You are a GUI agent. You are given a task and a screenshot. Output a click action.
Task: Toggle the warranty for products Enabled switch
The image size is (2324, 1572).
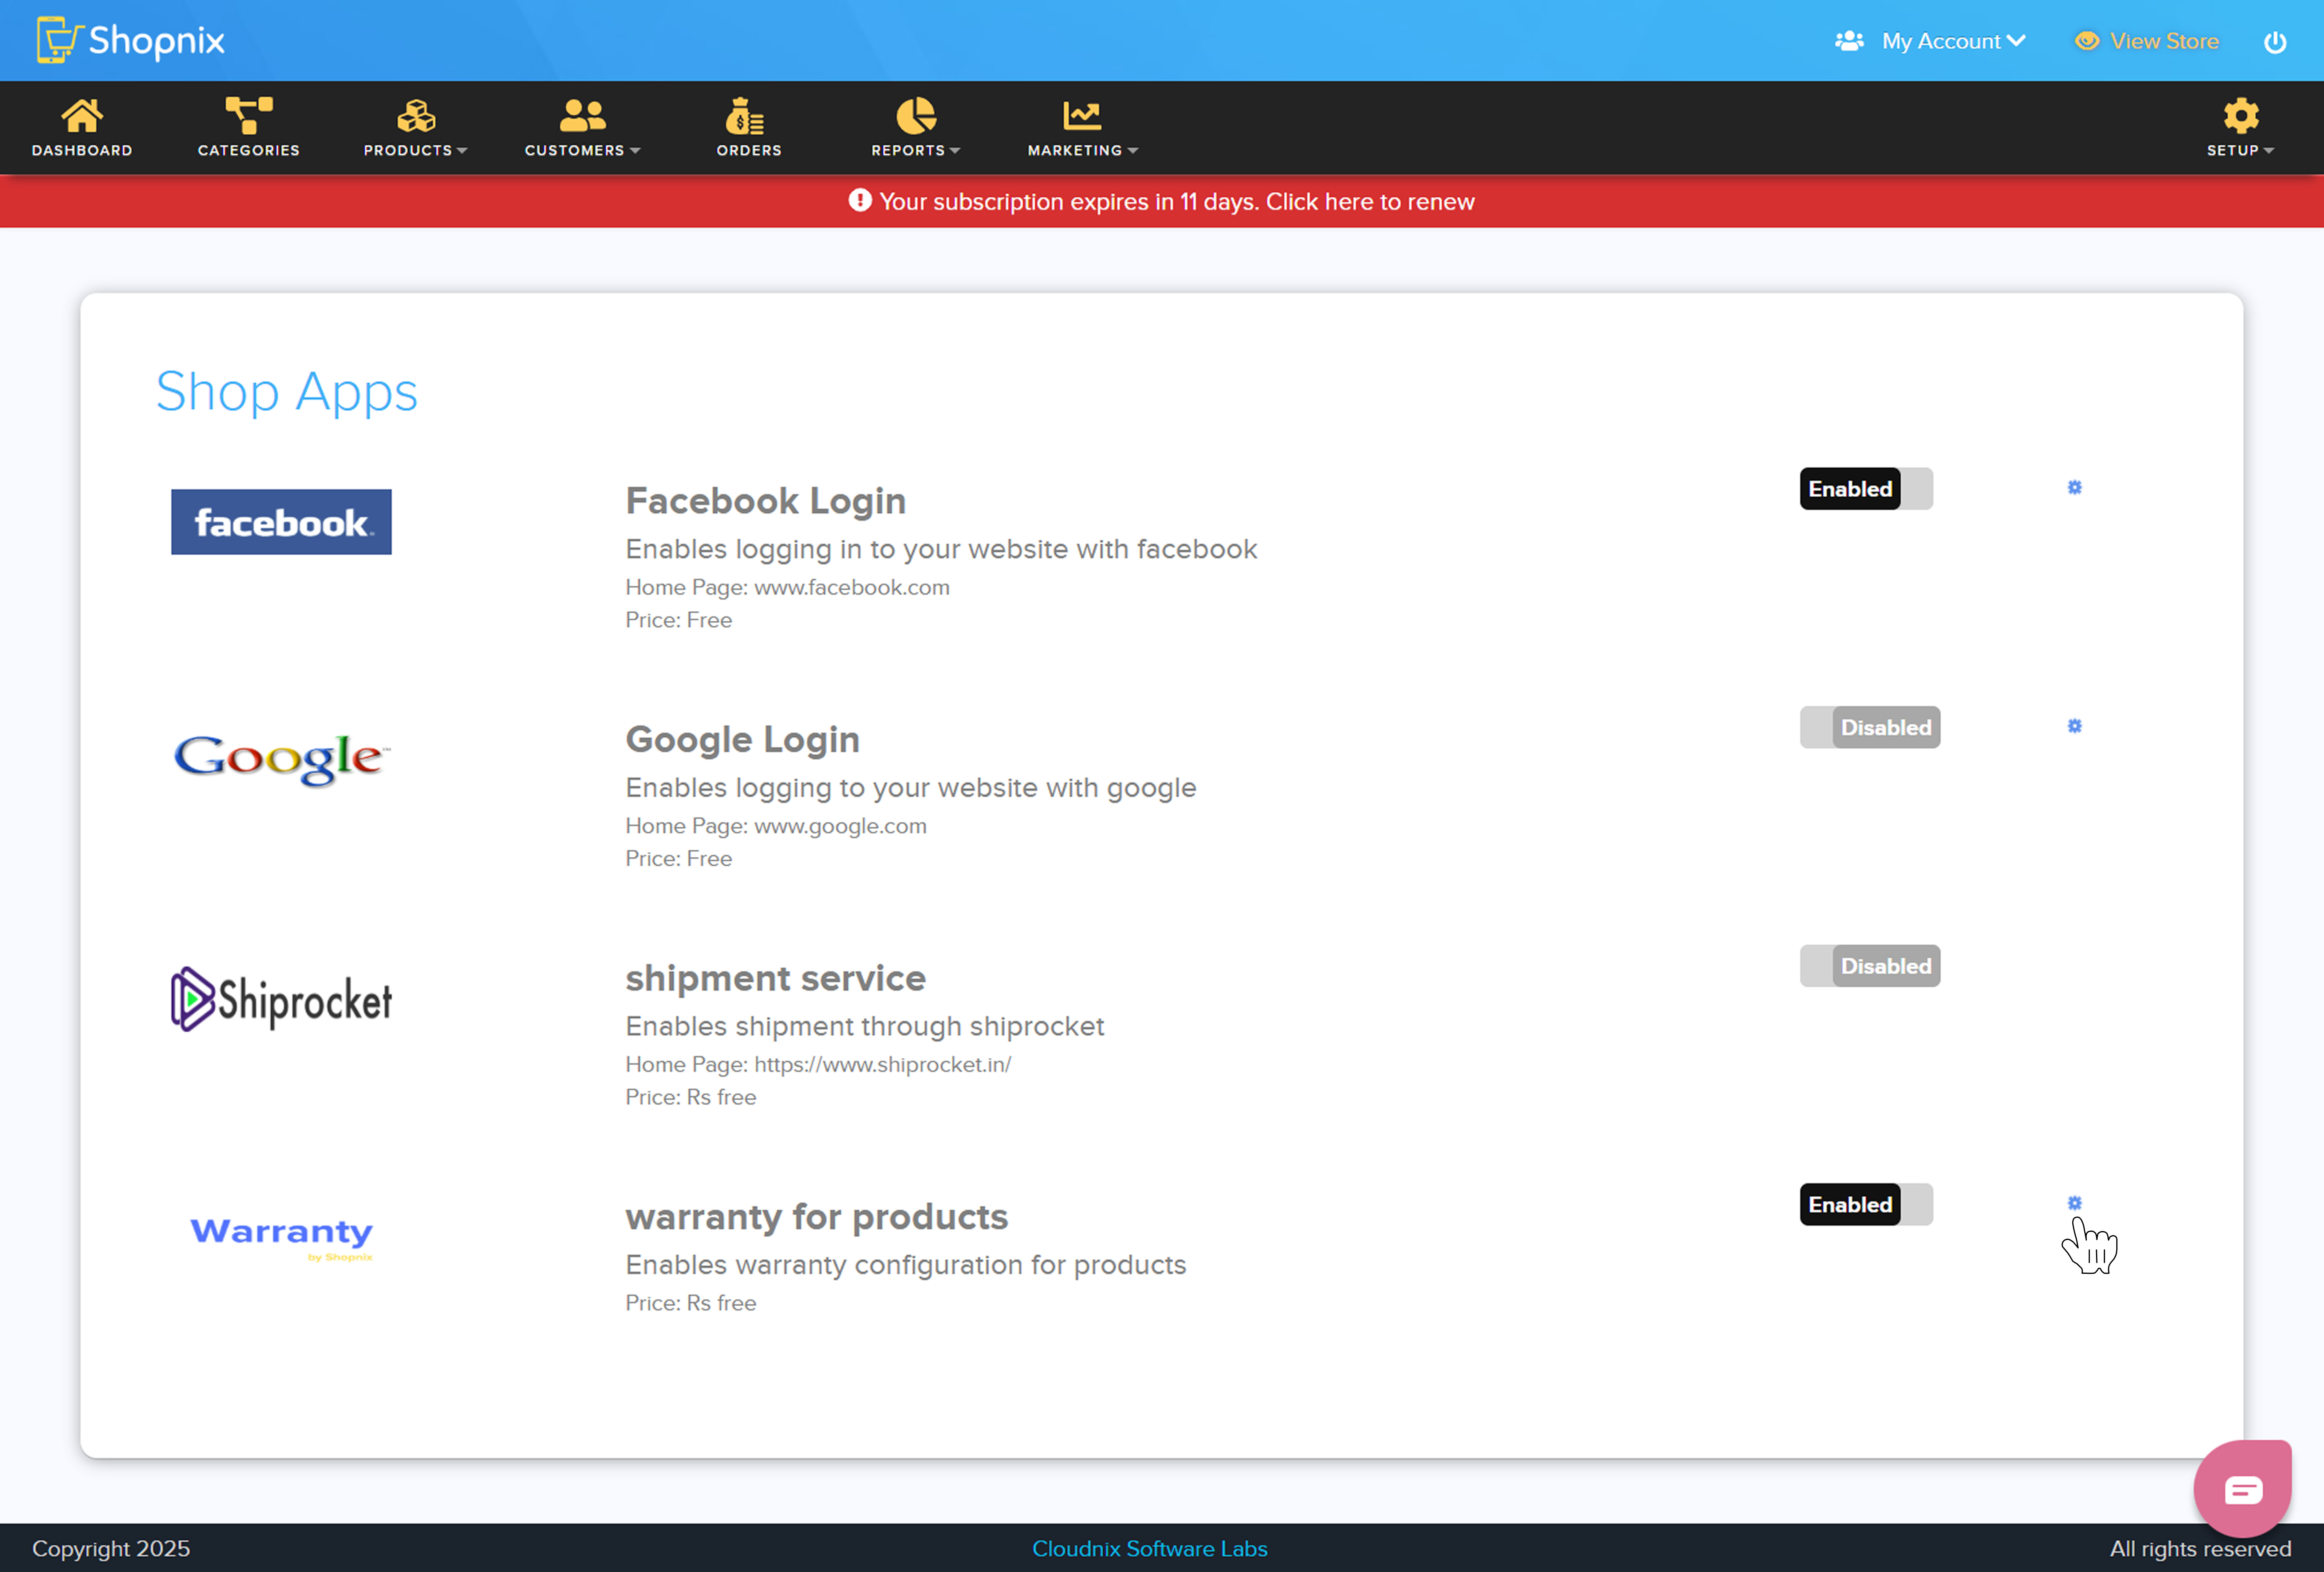point(1866,1204)
